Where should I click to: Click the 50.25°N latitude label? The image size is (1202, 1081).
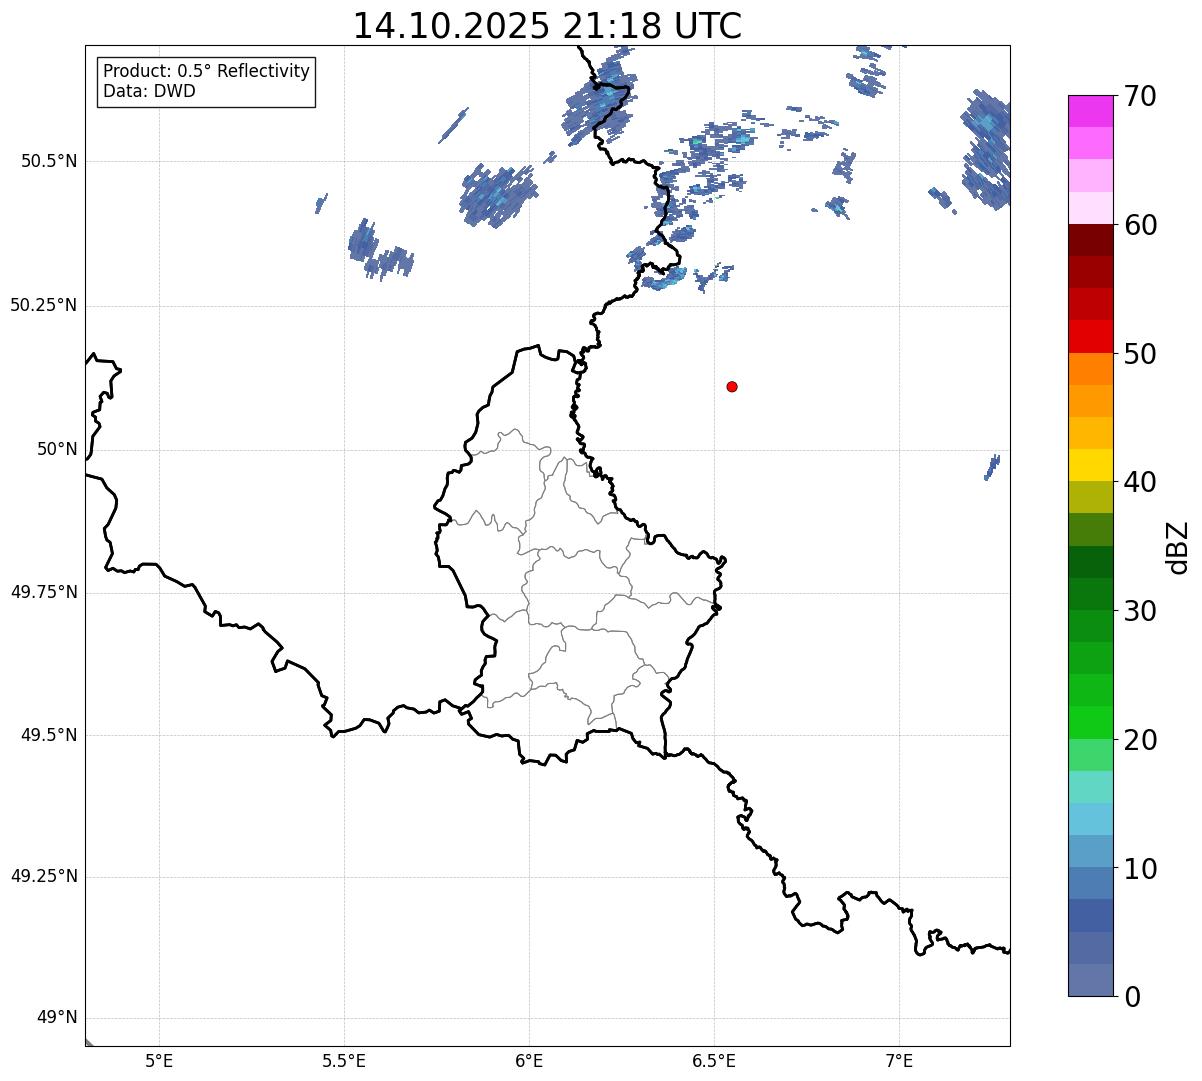(44, 305)
